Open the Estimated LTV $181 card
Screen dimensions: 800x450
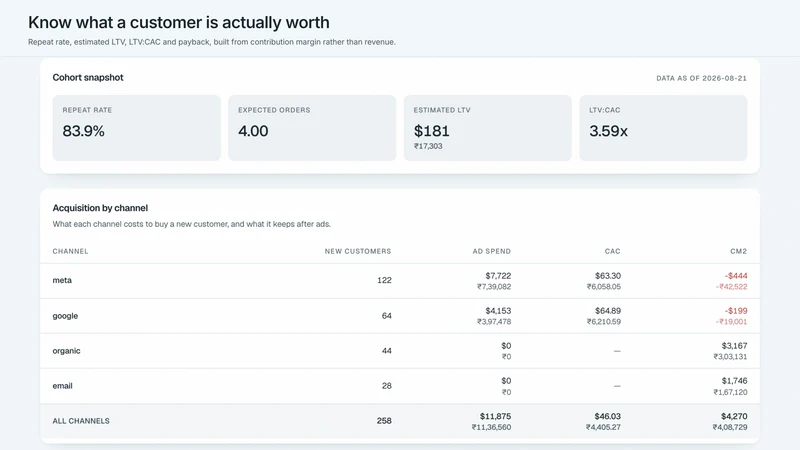click(487, 128)
